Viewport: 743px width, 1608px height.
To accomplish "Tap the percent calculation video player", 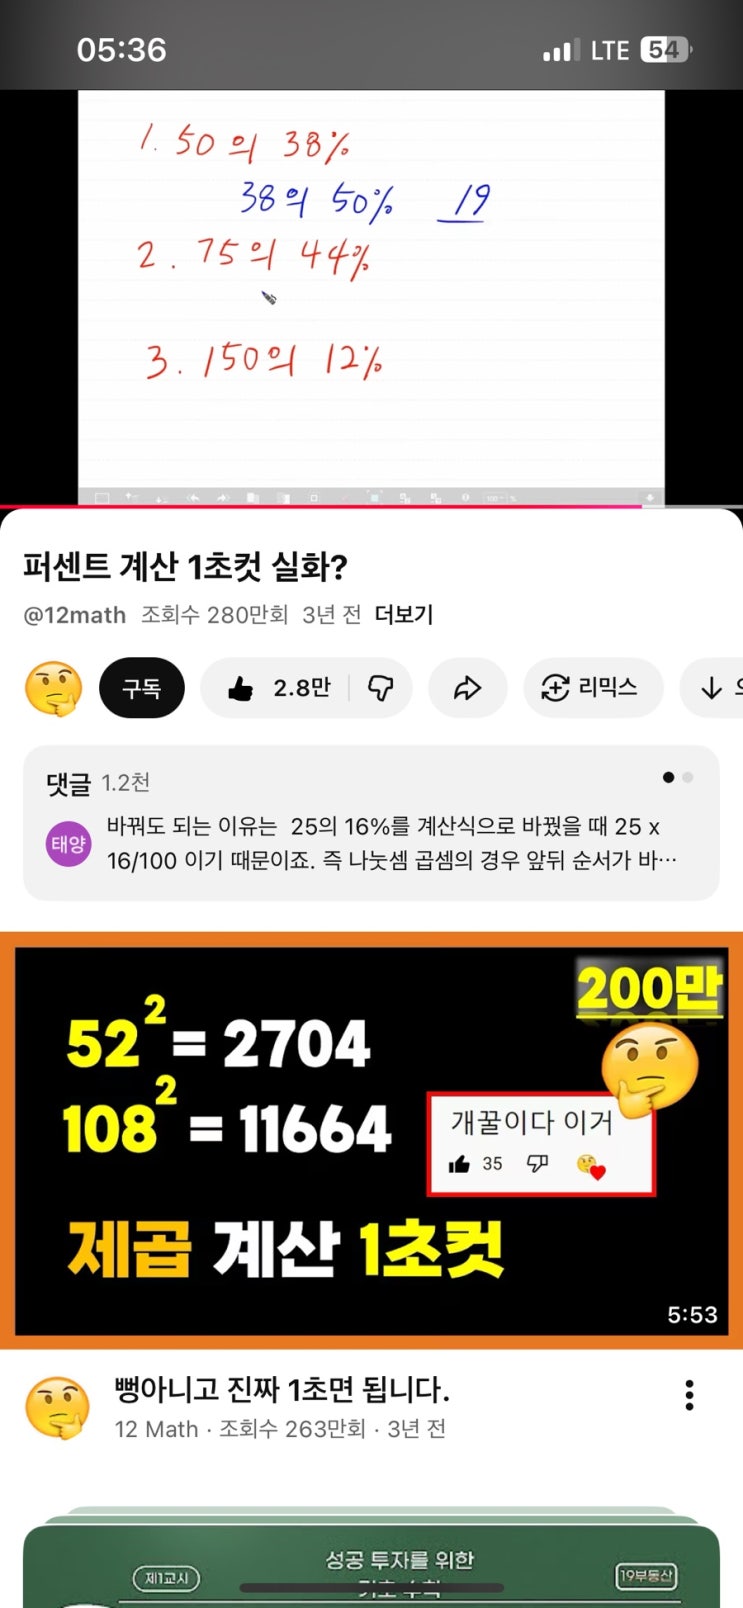I will tap(371, 297).
